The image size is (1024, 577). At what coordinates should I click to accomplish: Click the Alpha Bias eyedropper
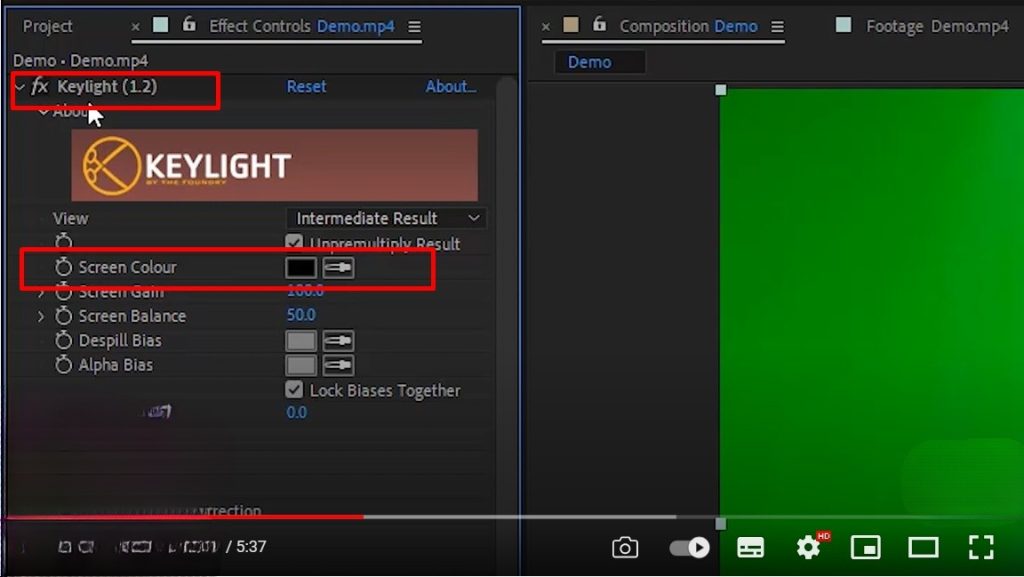(336, 364)
